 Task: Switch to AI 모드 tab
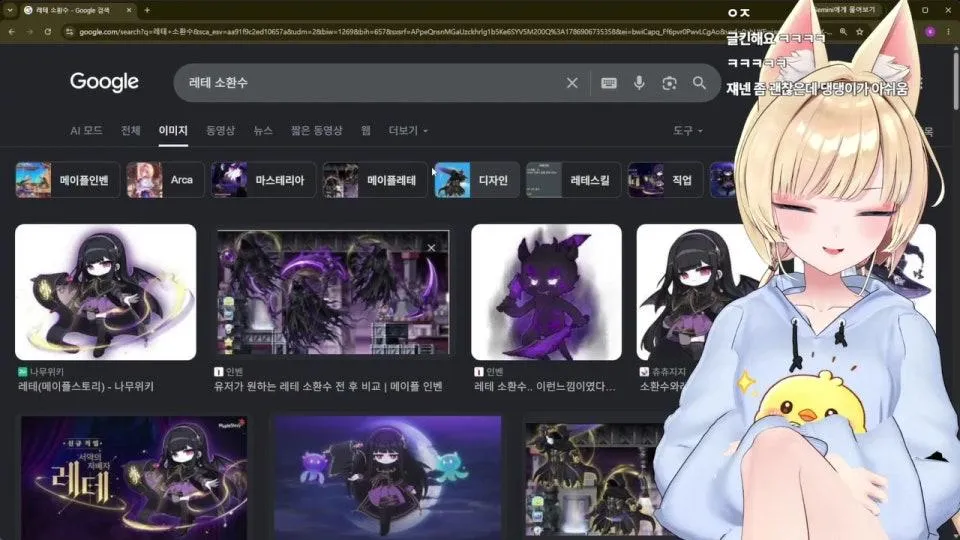[86, 130]
